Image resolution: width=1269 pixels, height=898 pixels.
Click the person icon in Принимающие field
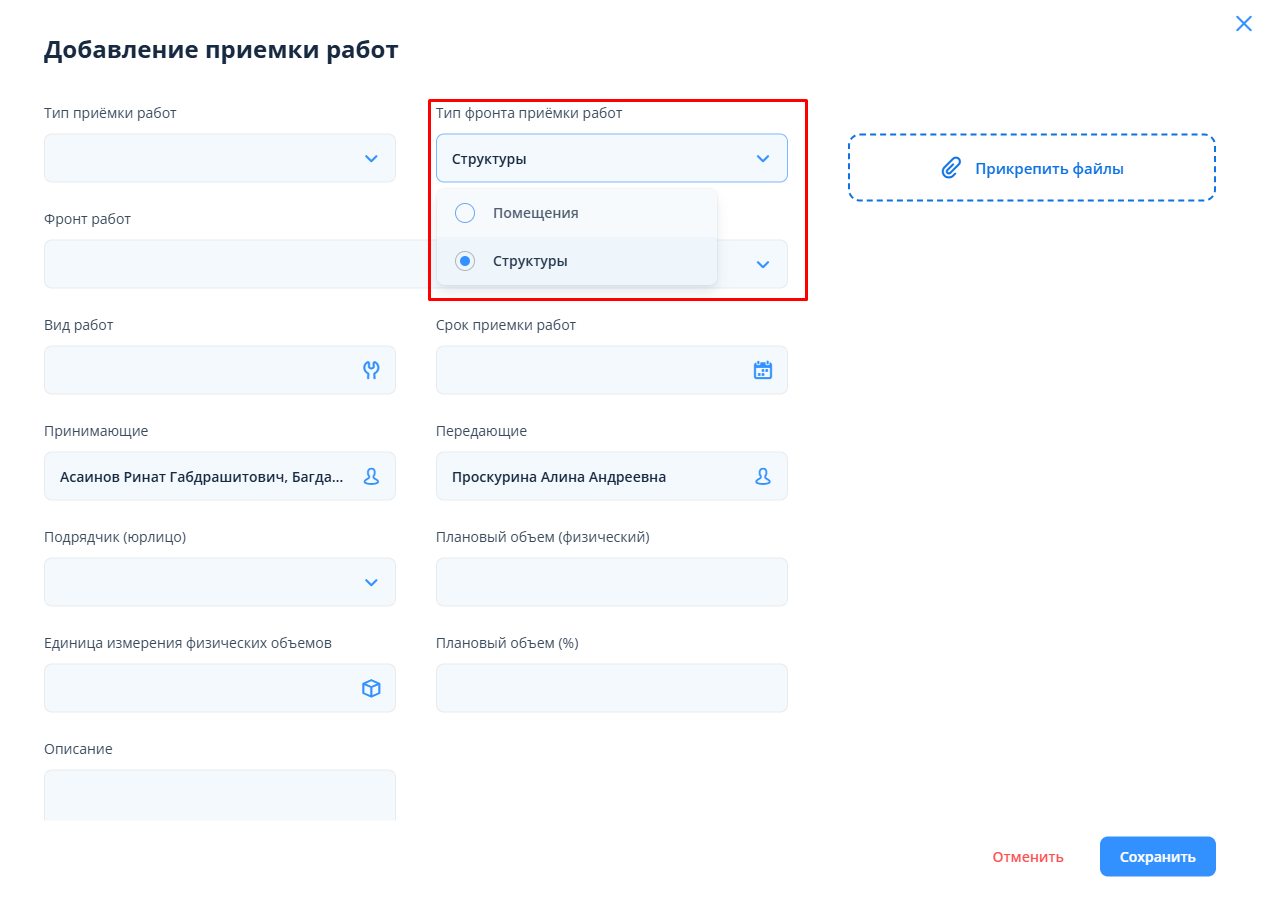click(371, 476)
